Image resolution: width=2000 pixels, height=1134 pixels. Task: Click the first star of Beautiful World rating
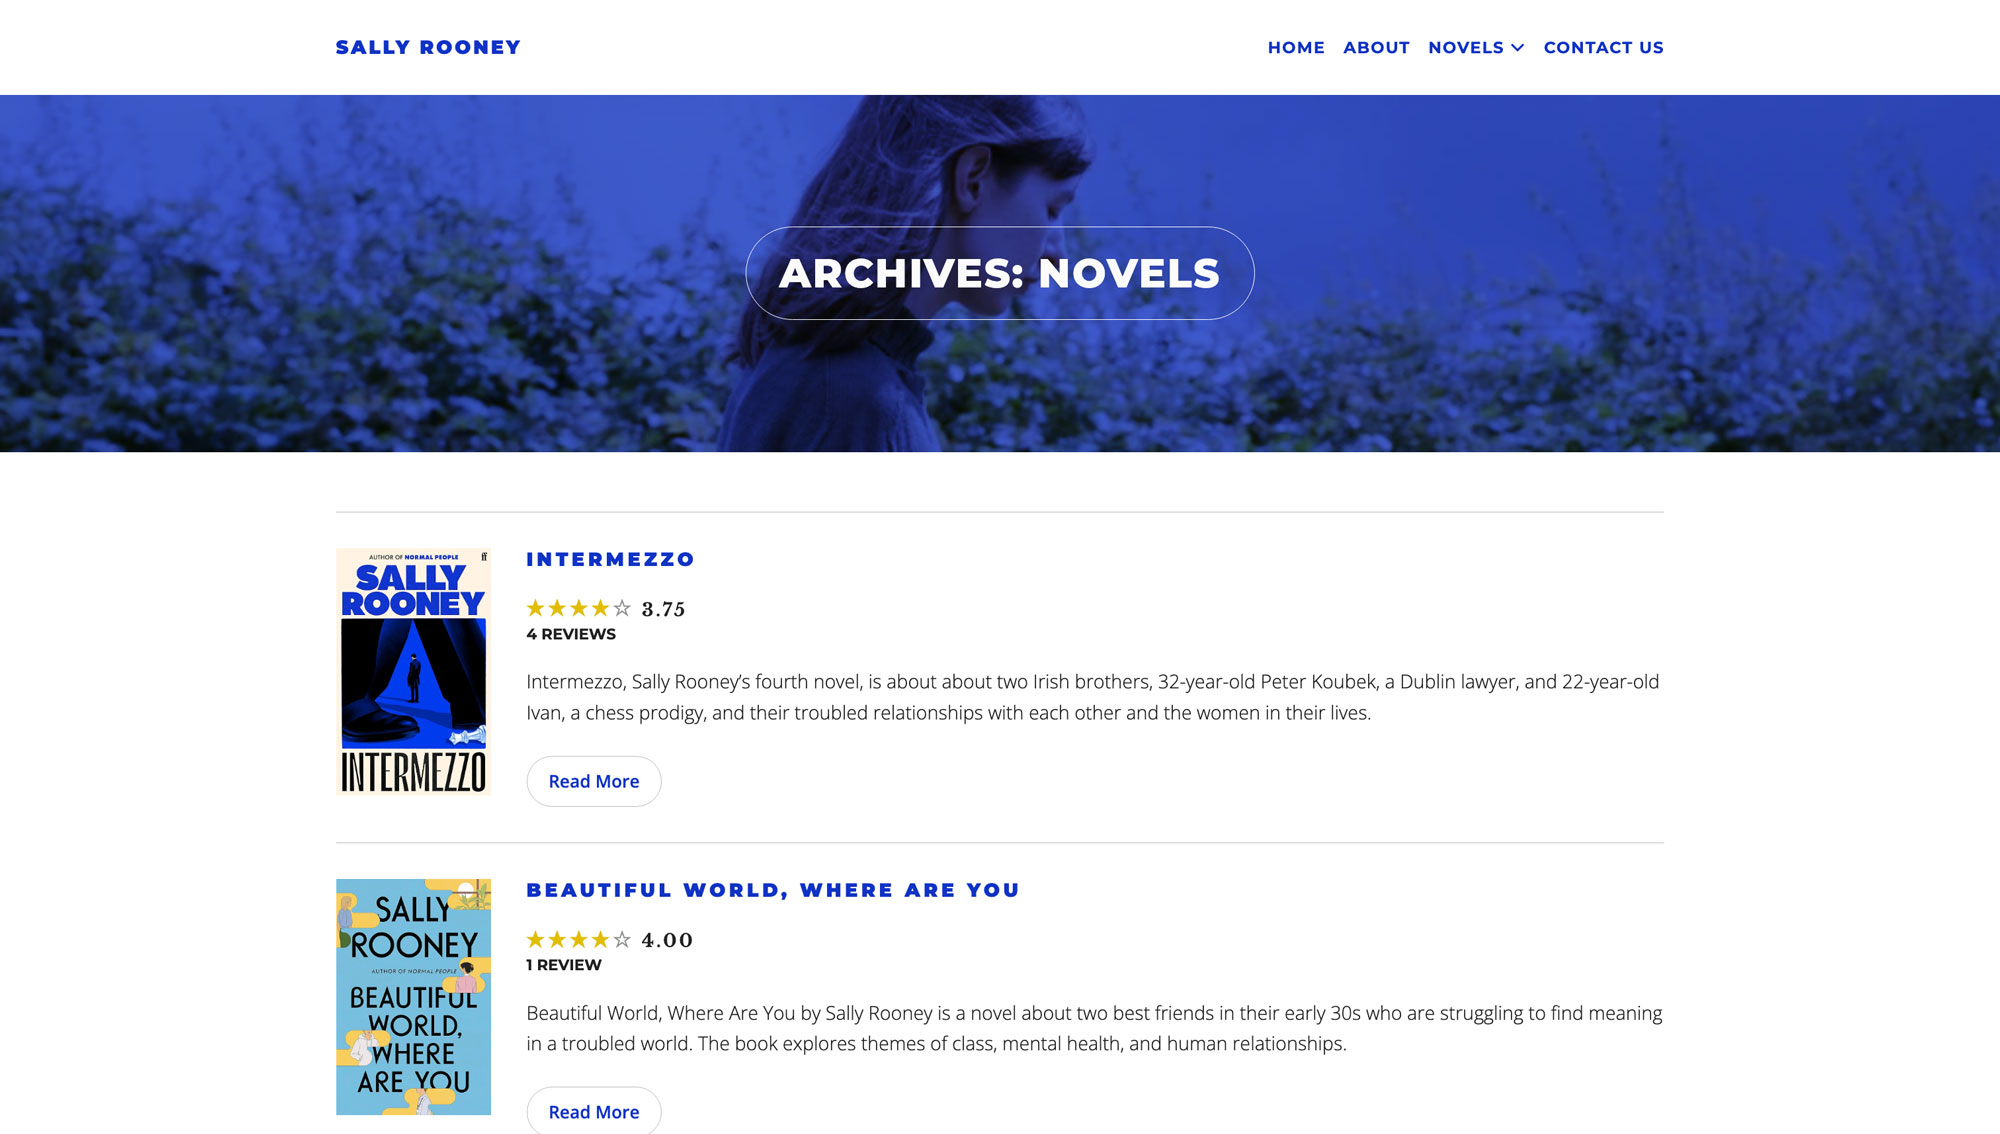tap(536, 939)
